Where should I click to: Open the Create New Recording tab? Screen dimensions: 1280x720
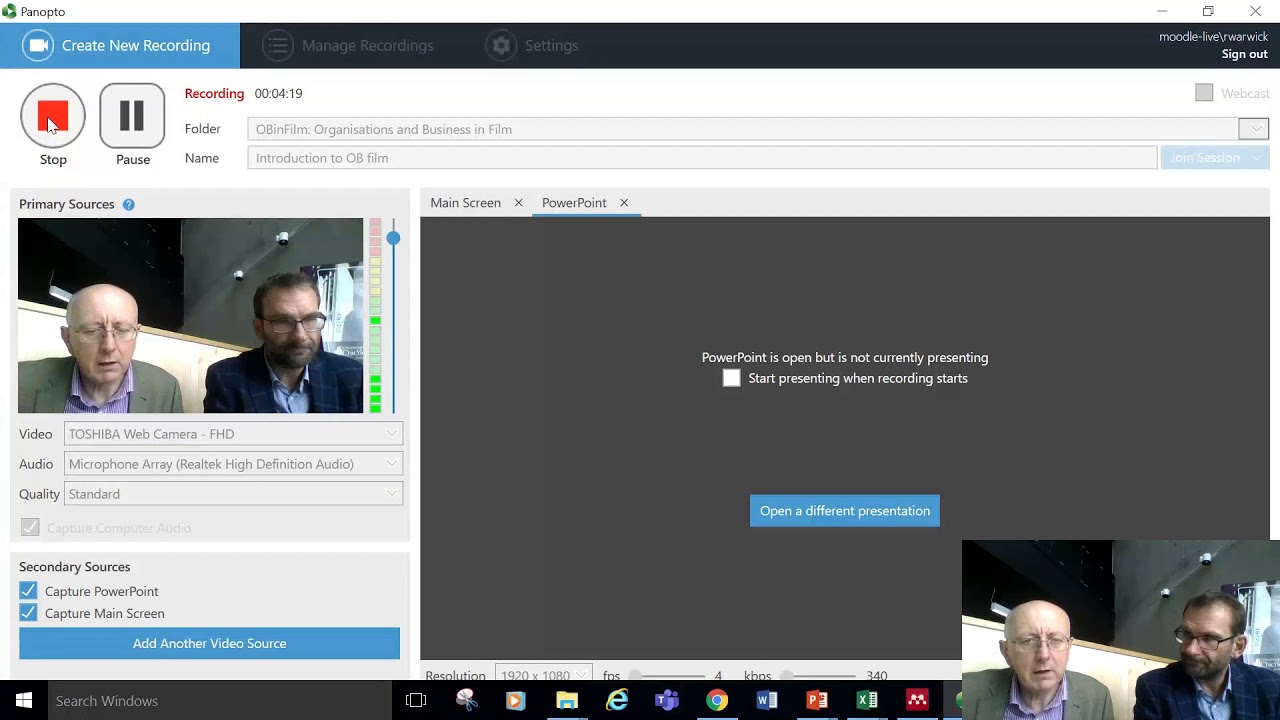click(120, 45)
